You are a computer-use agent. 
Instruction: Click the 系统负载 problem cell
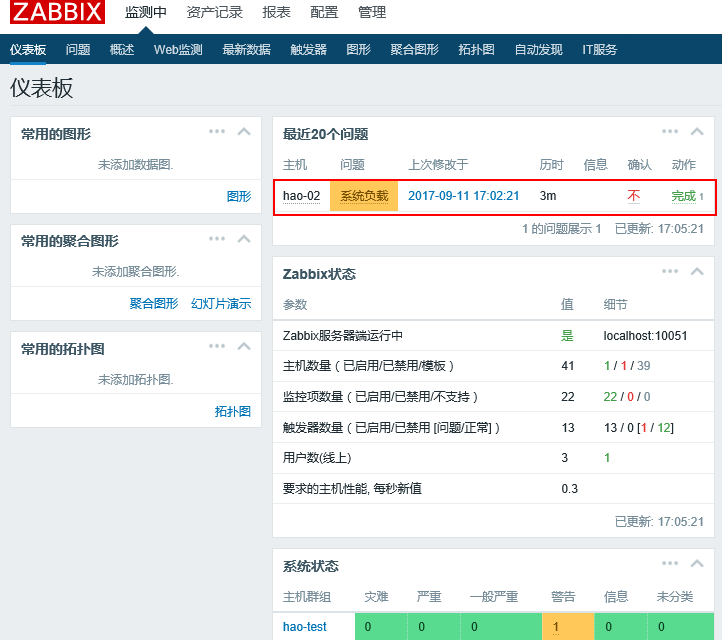click(364, 196)
